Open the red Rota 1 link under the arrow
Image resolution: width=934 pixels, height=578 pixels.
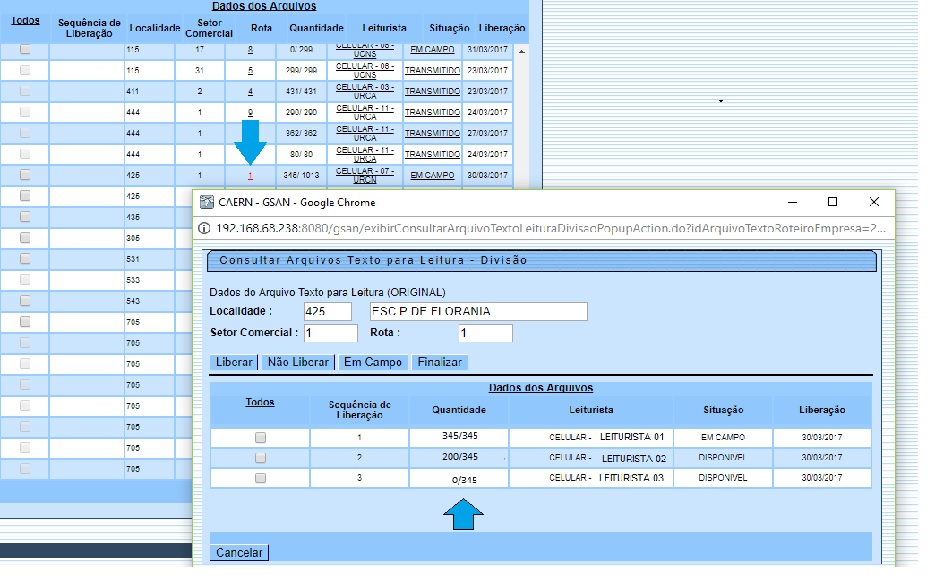pyautogui.click(x=250, y=175)
